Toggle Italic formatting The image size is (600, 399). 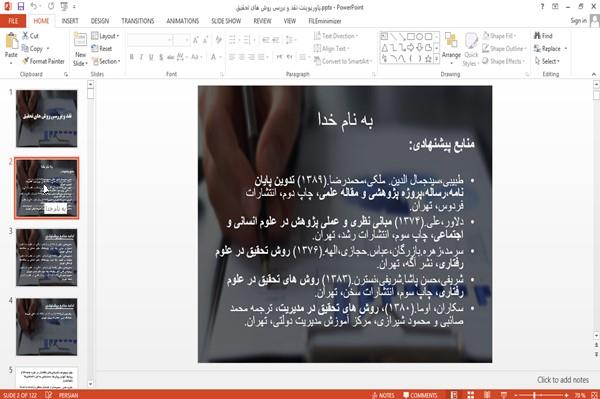[141, 57]
